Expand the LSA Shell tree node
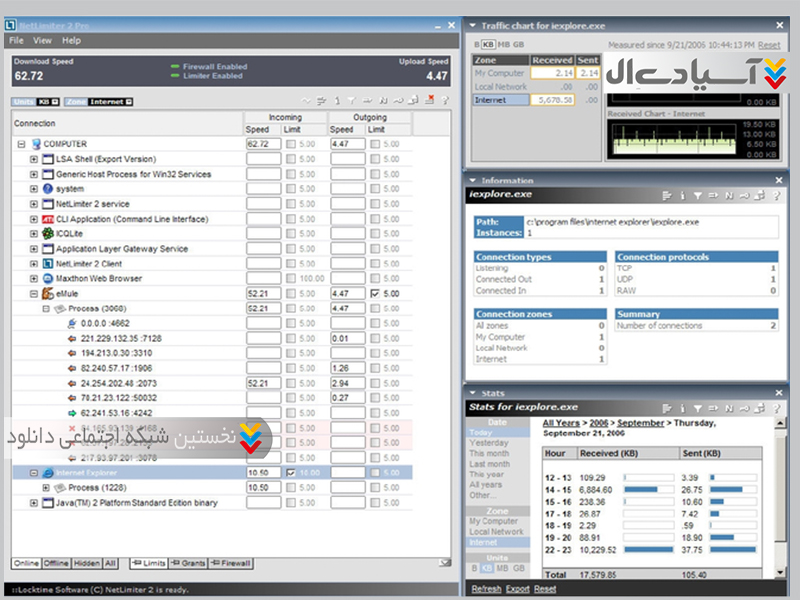 pyautogui.click(x=33, y=159)
